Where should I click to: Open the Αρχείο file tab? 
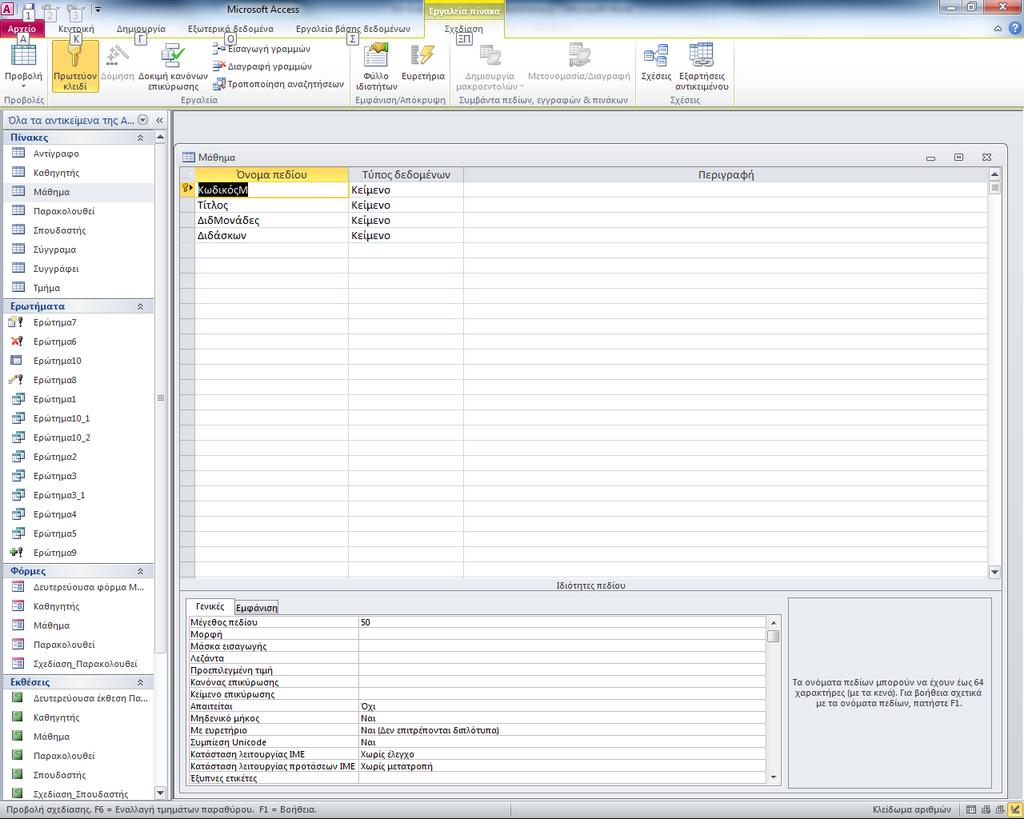(22, 29)
